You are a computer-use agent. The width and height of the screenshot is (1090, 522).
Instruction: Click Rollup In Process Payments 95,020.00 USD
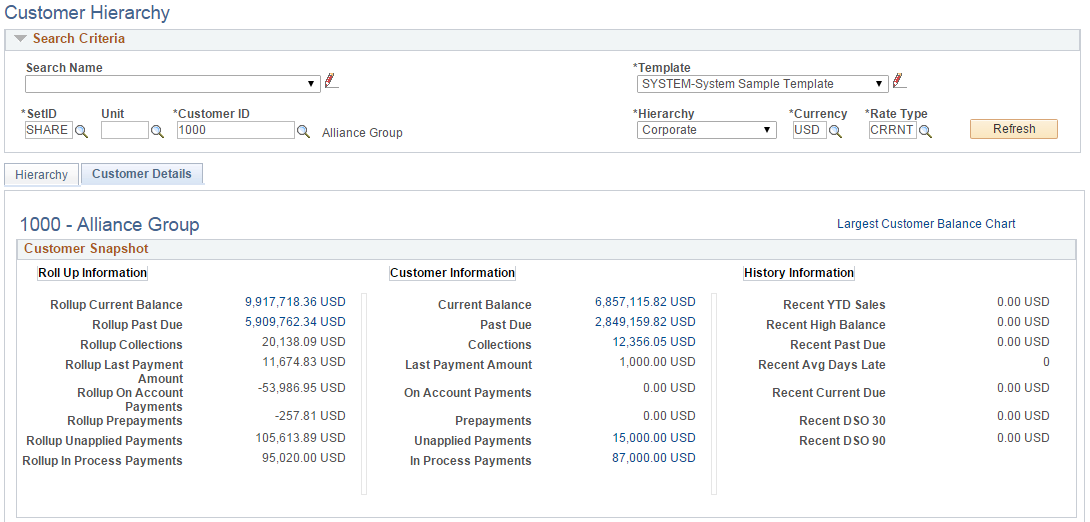click(x=303, y=458)
